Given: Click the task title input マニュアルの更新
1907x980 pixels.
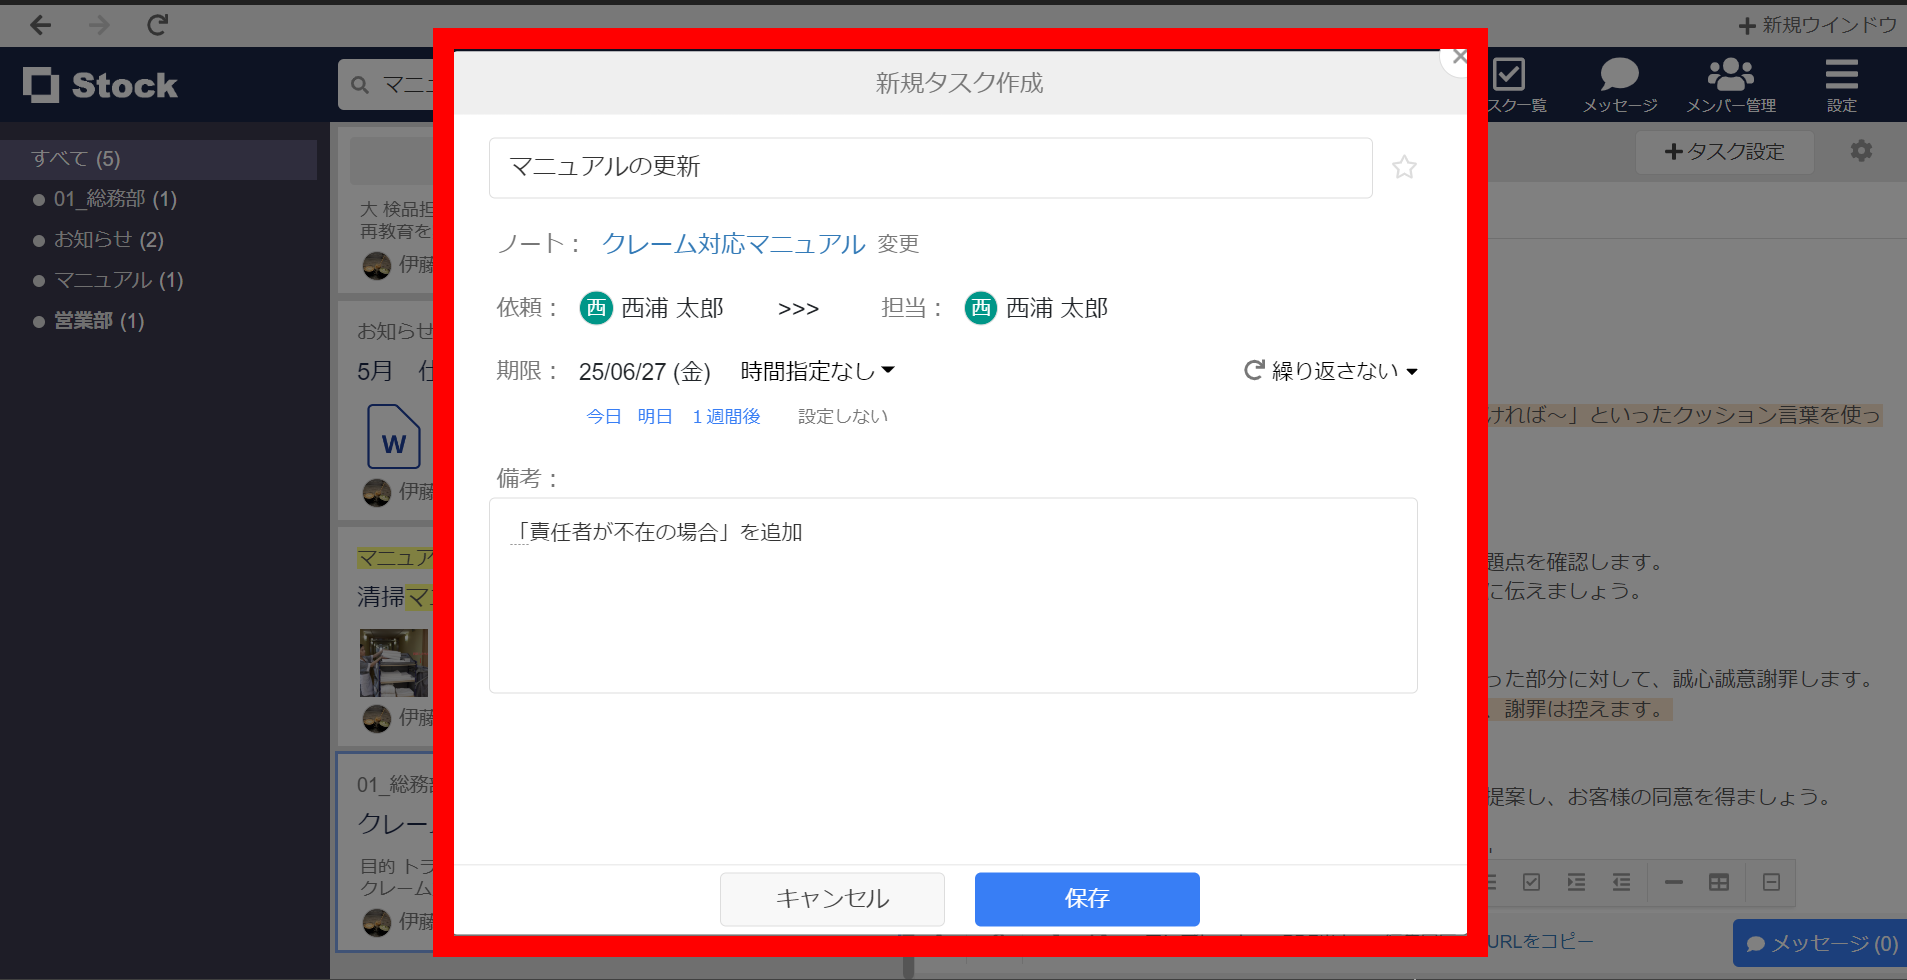Looking at the screenshot, I should (928, 167).
